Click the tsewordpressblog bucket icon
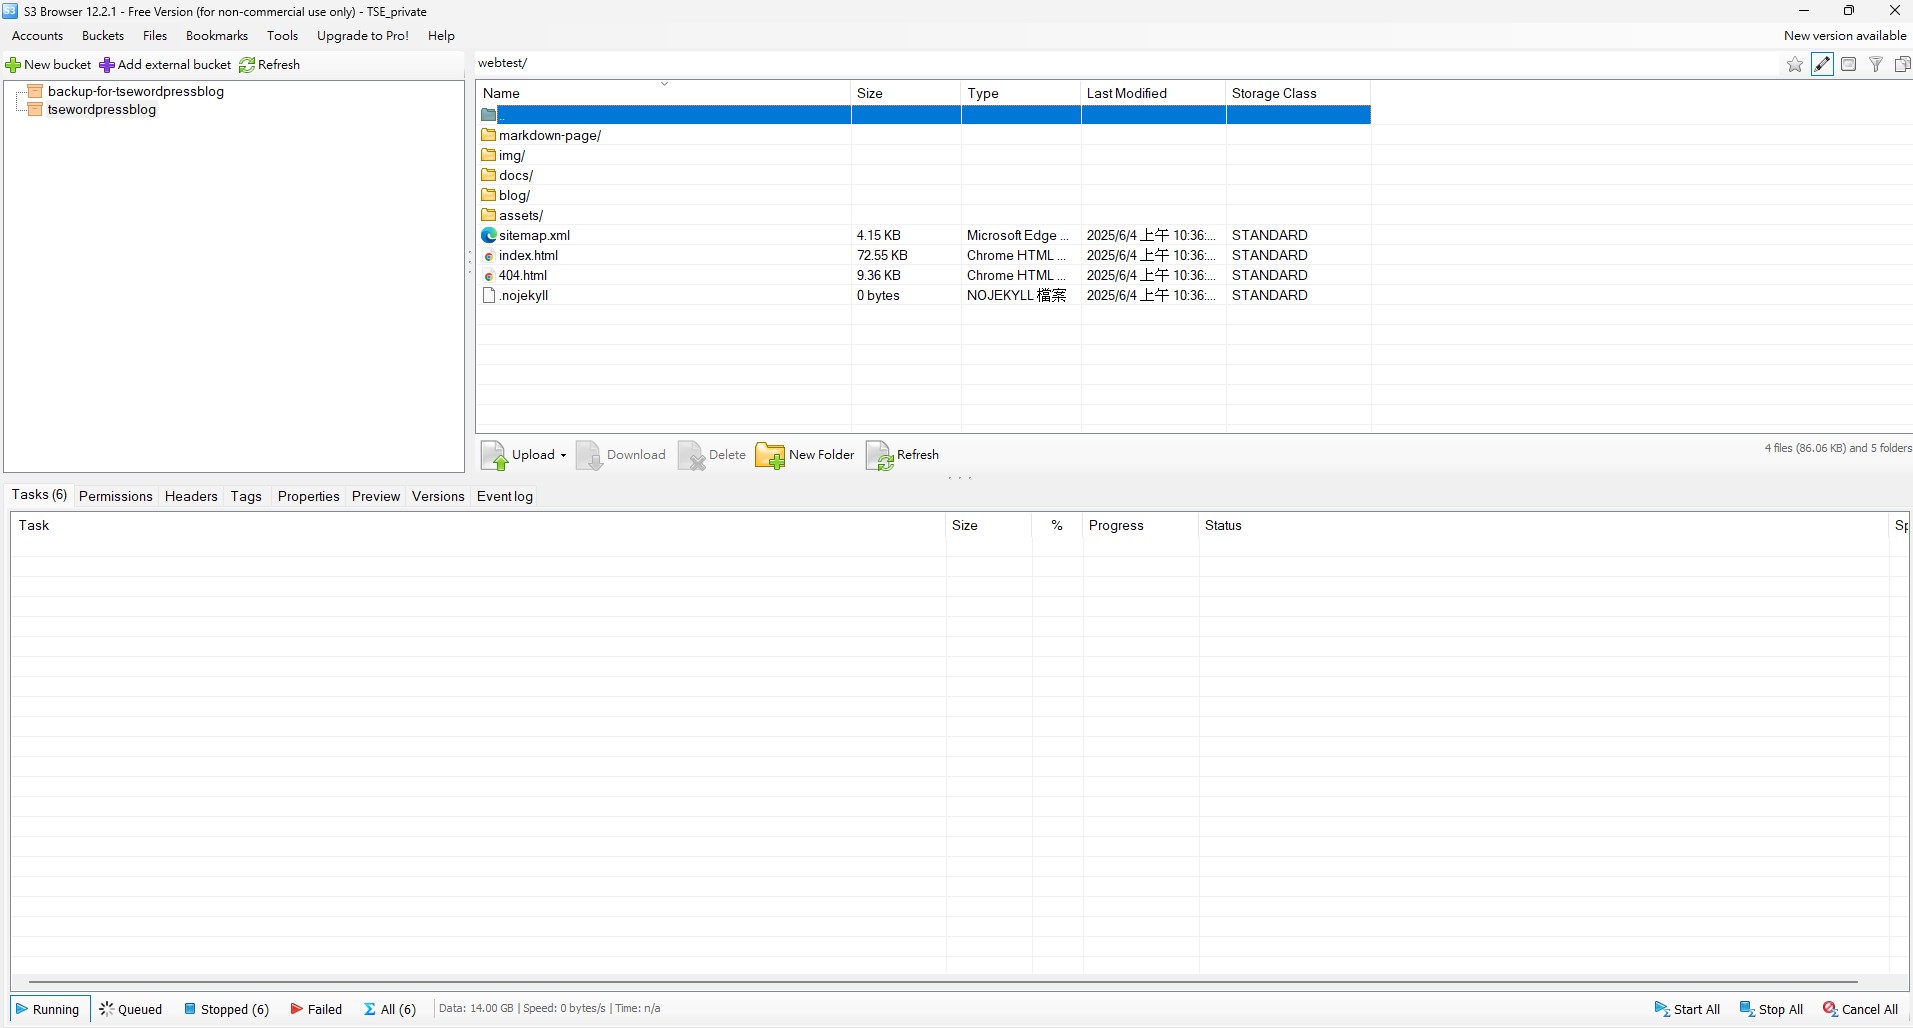1913x1028 pixels. 35,110
